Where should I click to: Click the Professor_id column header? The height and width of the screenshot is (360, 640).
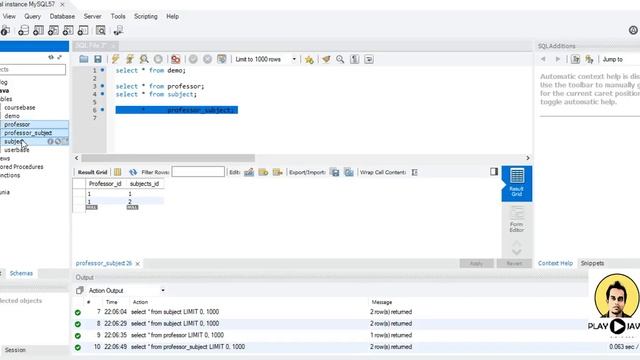tap(105, 184)
